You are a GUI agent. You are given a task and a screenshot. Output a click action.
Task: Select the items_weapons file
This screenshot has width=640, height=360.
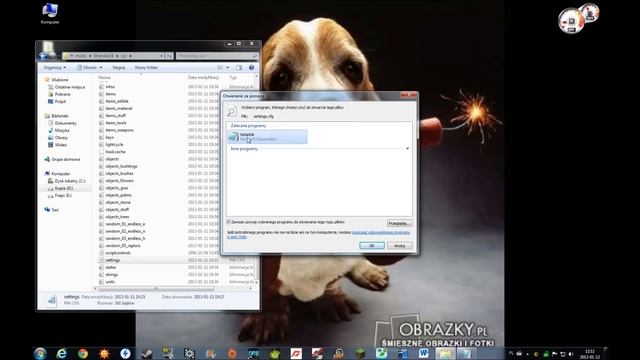point(119,130)
